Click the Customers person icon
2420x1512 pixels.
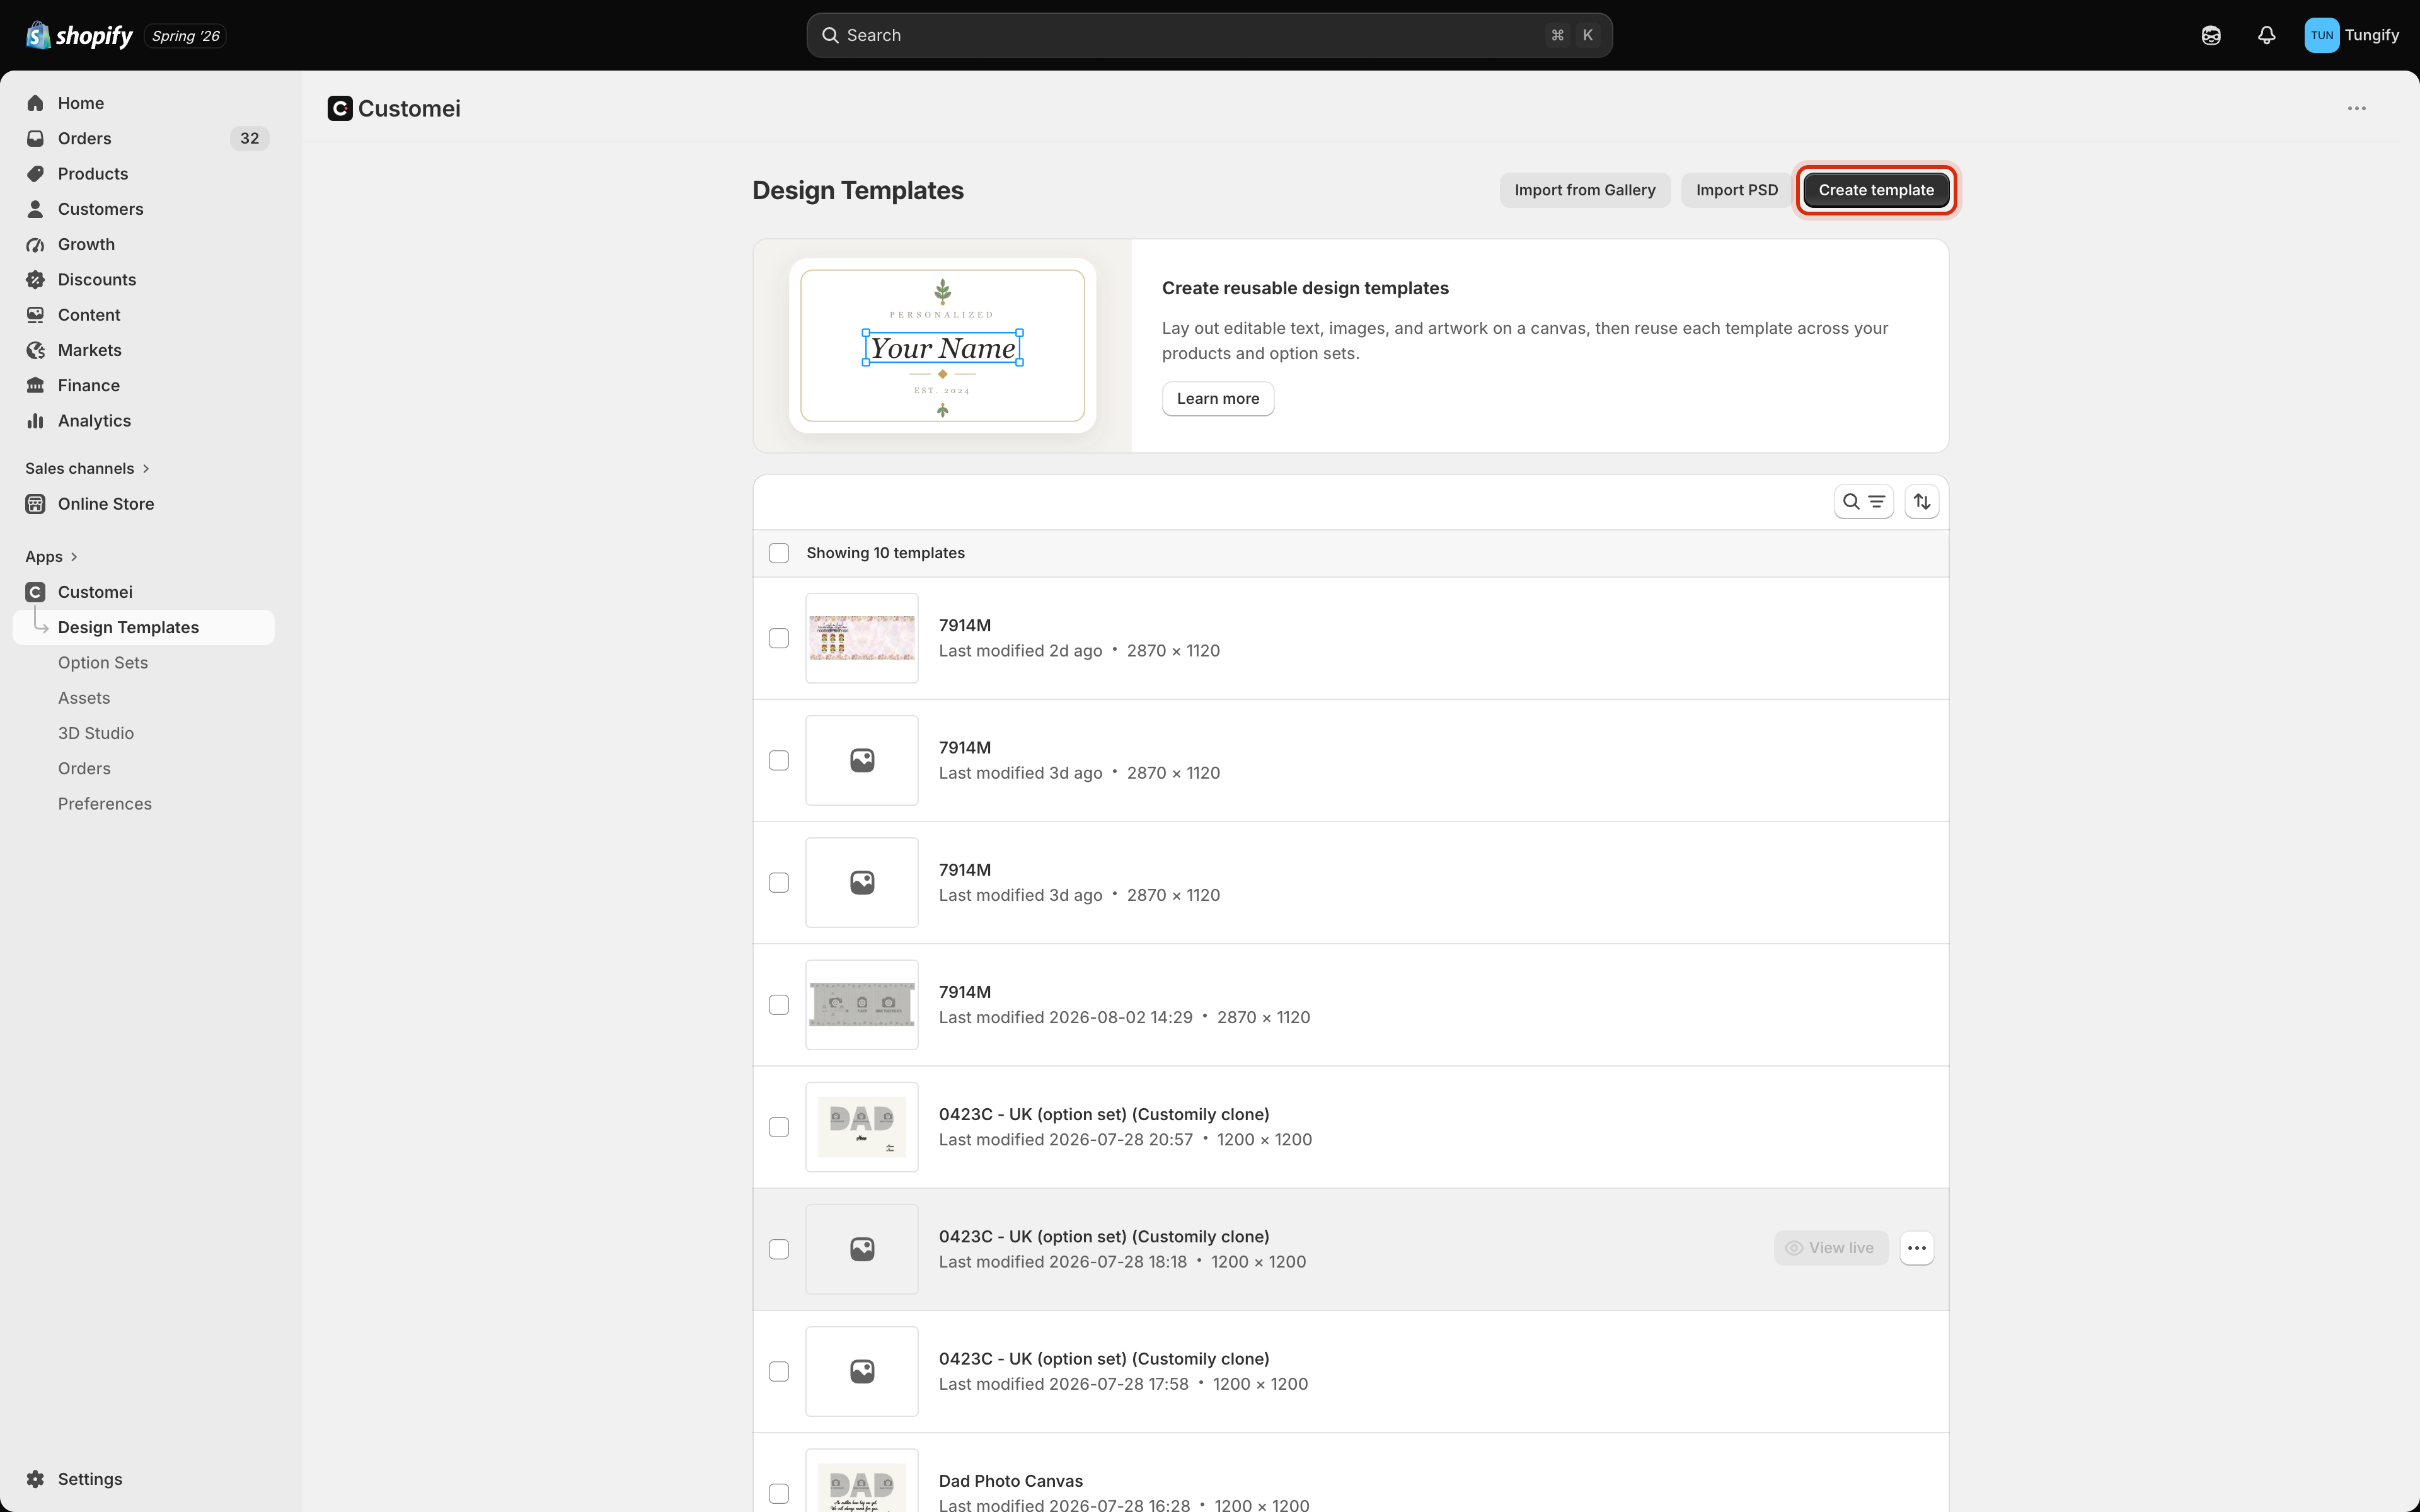click(x=36, y=209)
